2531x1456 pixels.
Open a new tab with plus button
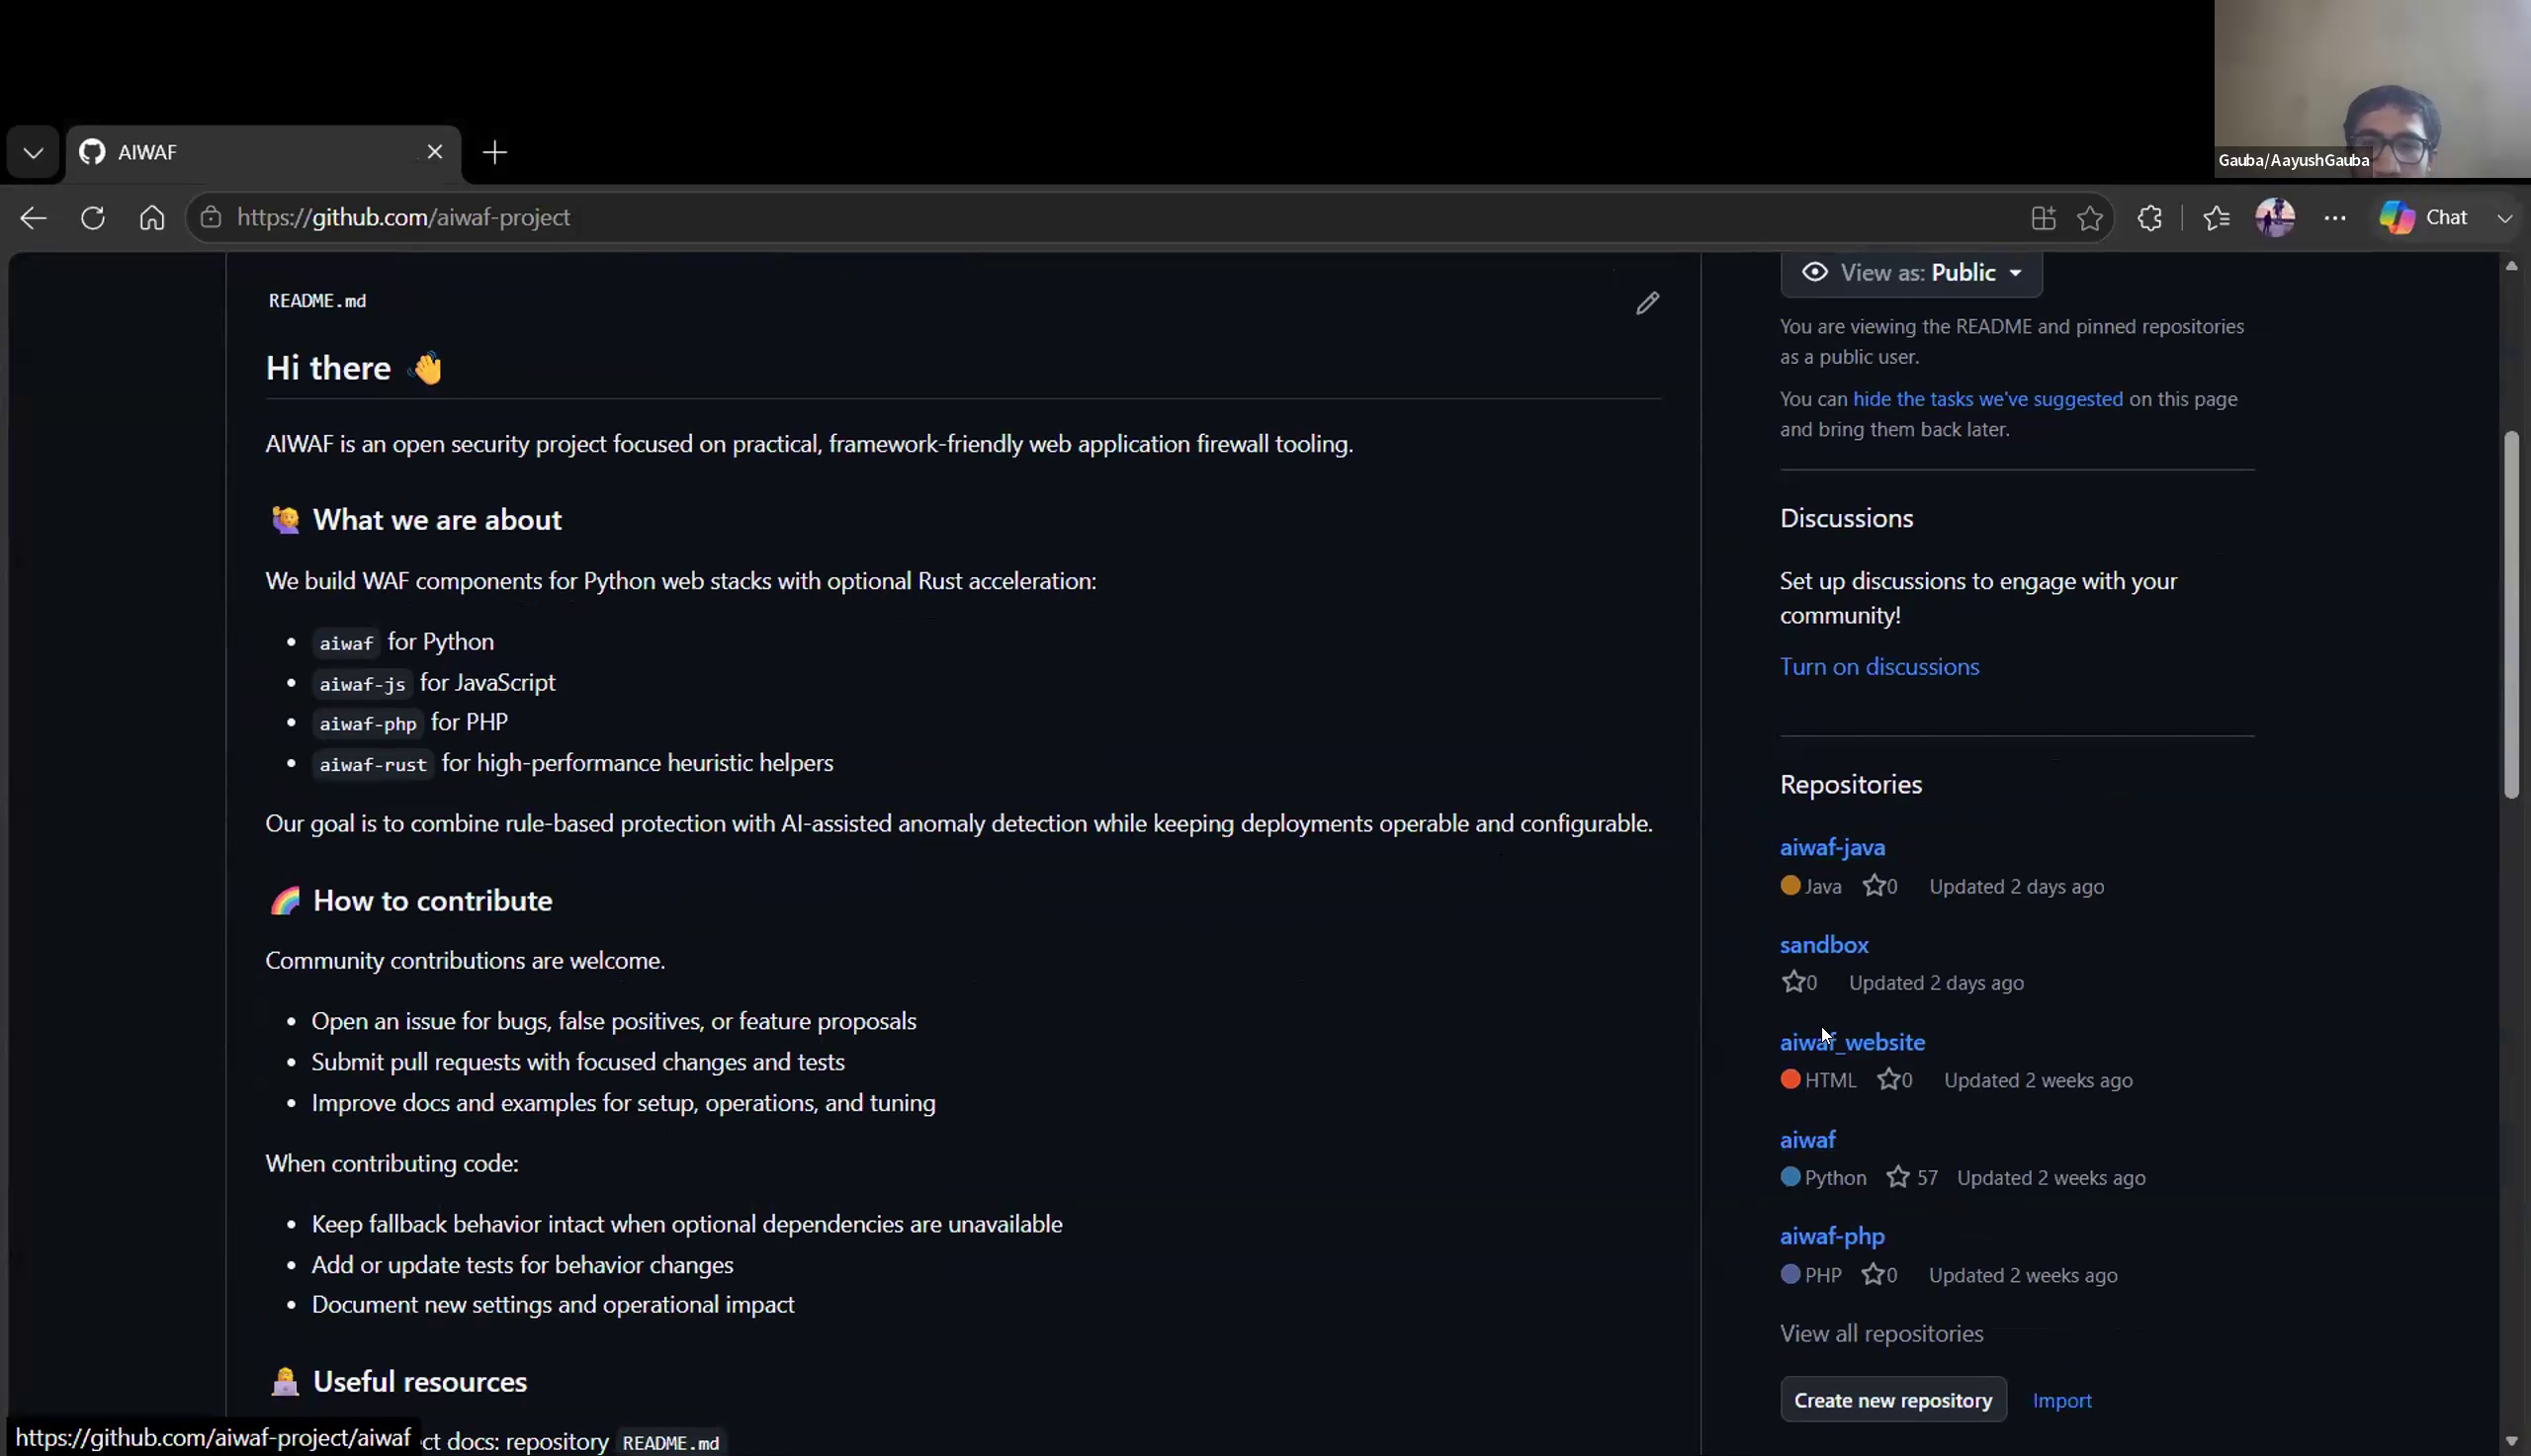(x=495, y=153)
